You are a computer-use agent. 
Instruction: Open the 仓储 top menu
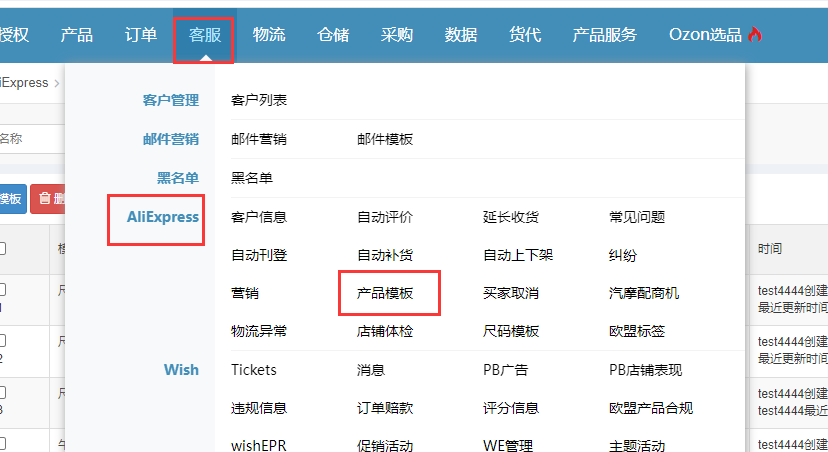(333, 35)
